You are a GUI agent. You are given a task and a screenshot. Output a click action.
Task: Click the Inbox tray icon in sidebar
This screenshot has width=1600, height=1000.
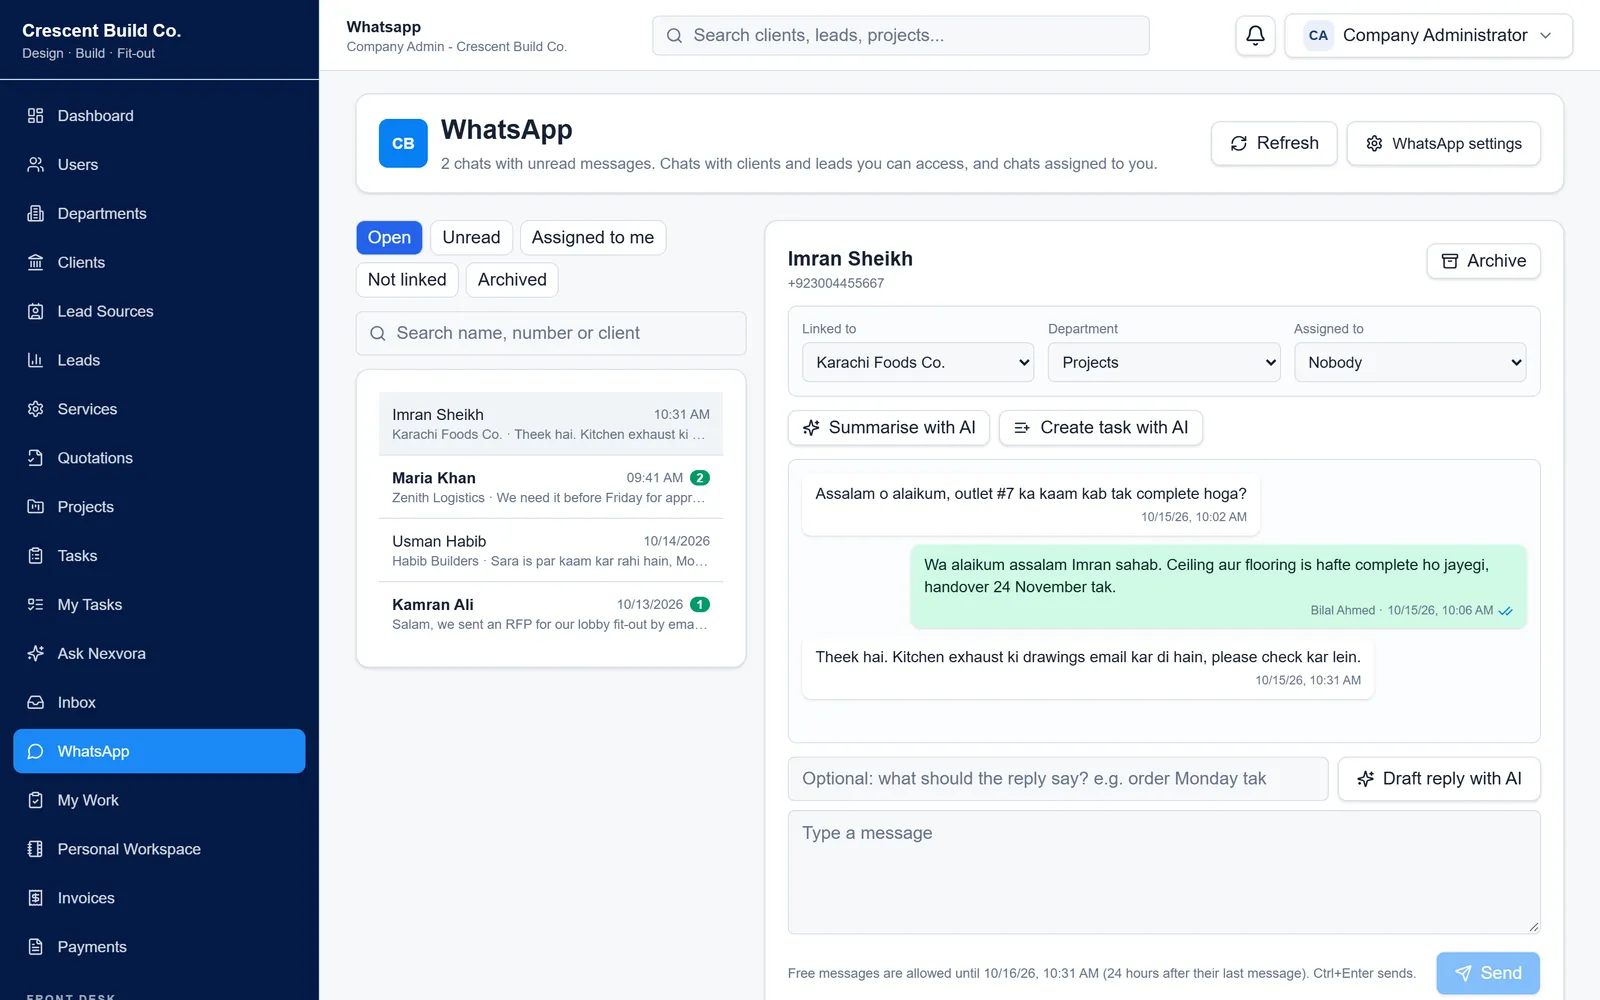(36, 703)
